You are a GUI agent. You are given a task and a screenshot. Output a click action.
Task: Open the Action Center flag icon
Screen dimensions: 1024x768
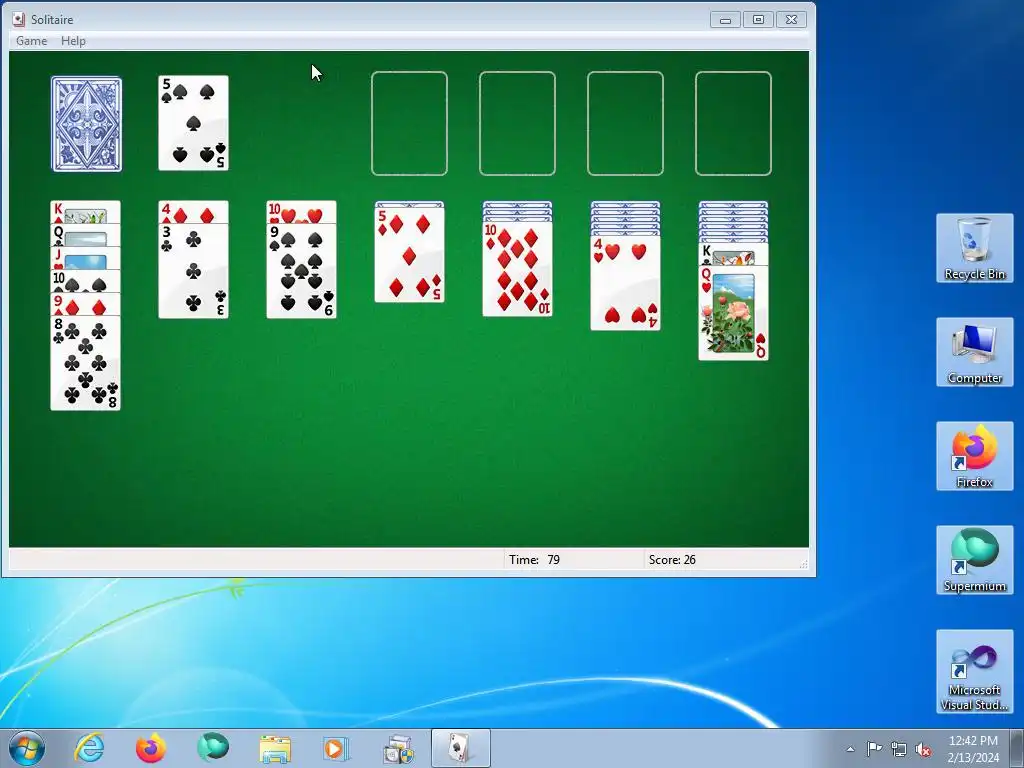[874, 749]
